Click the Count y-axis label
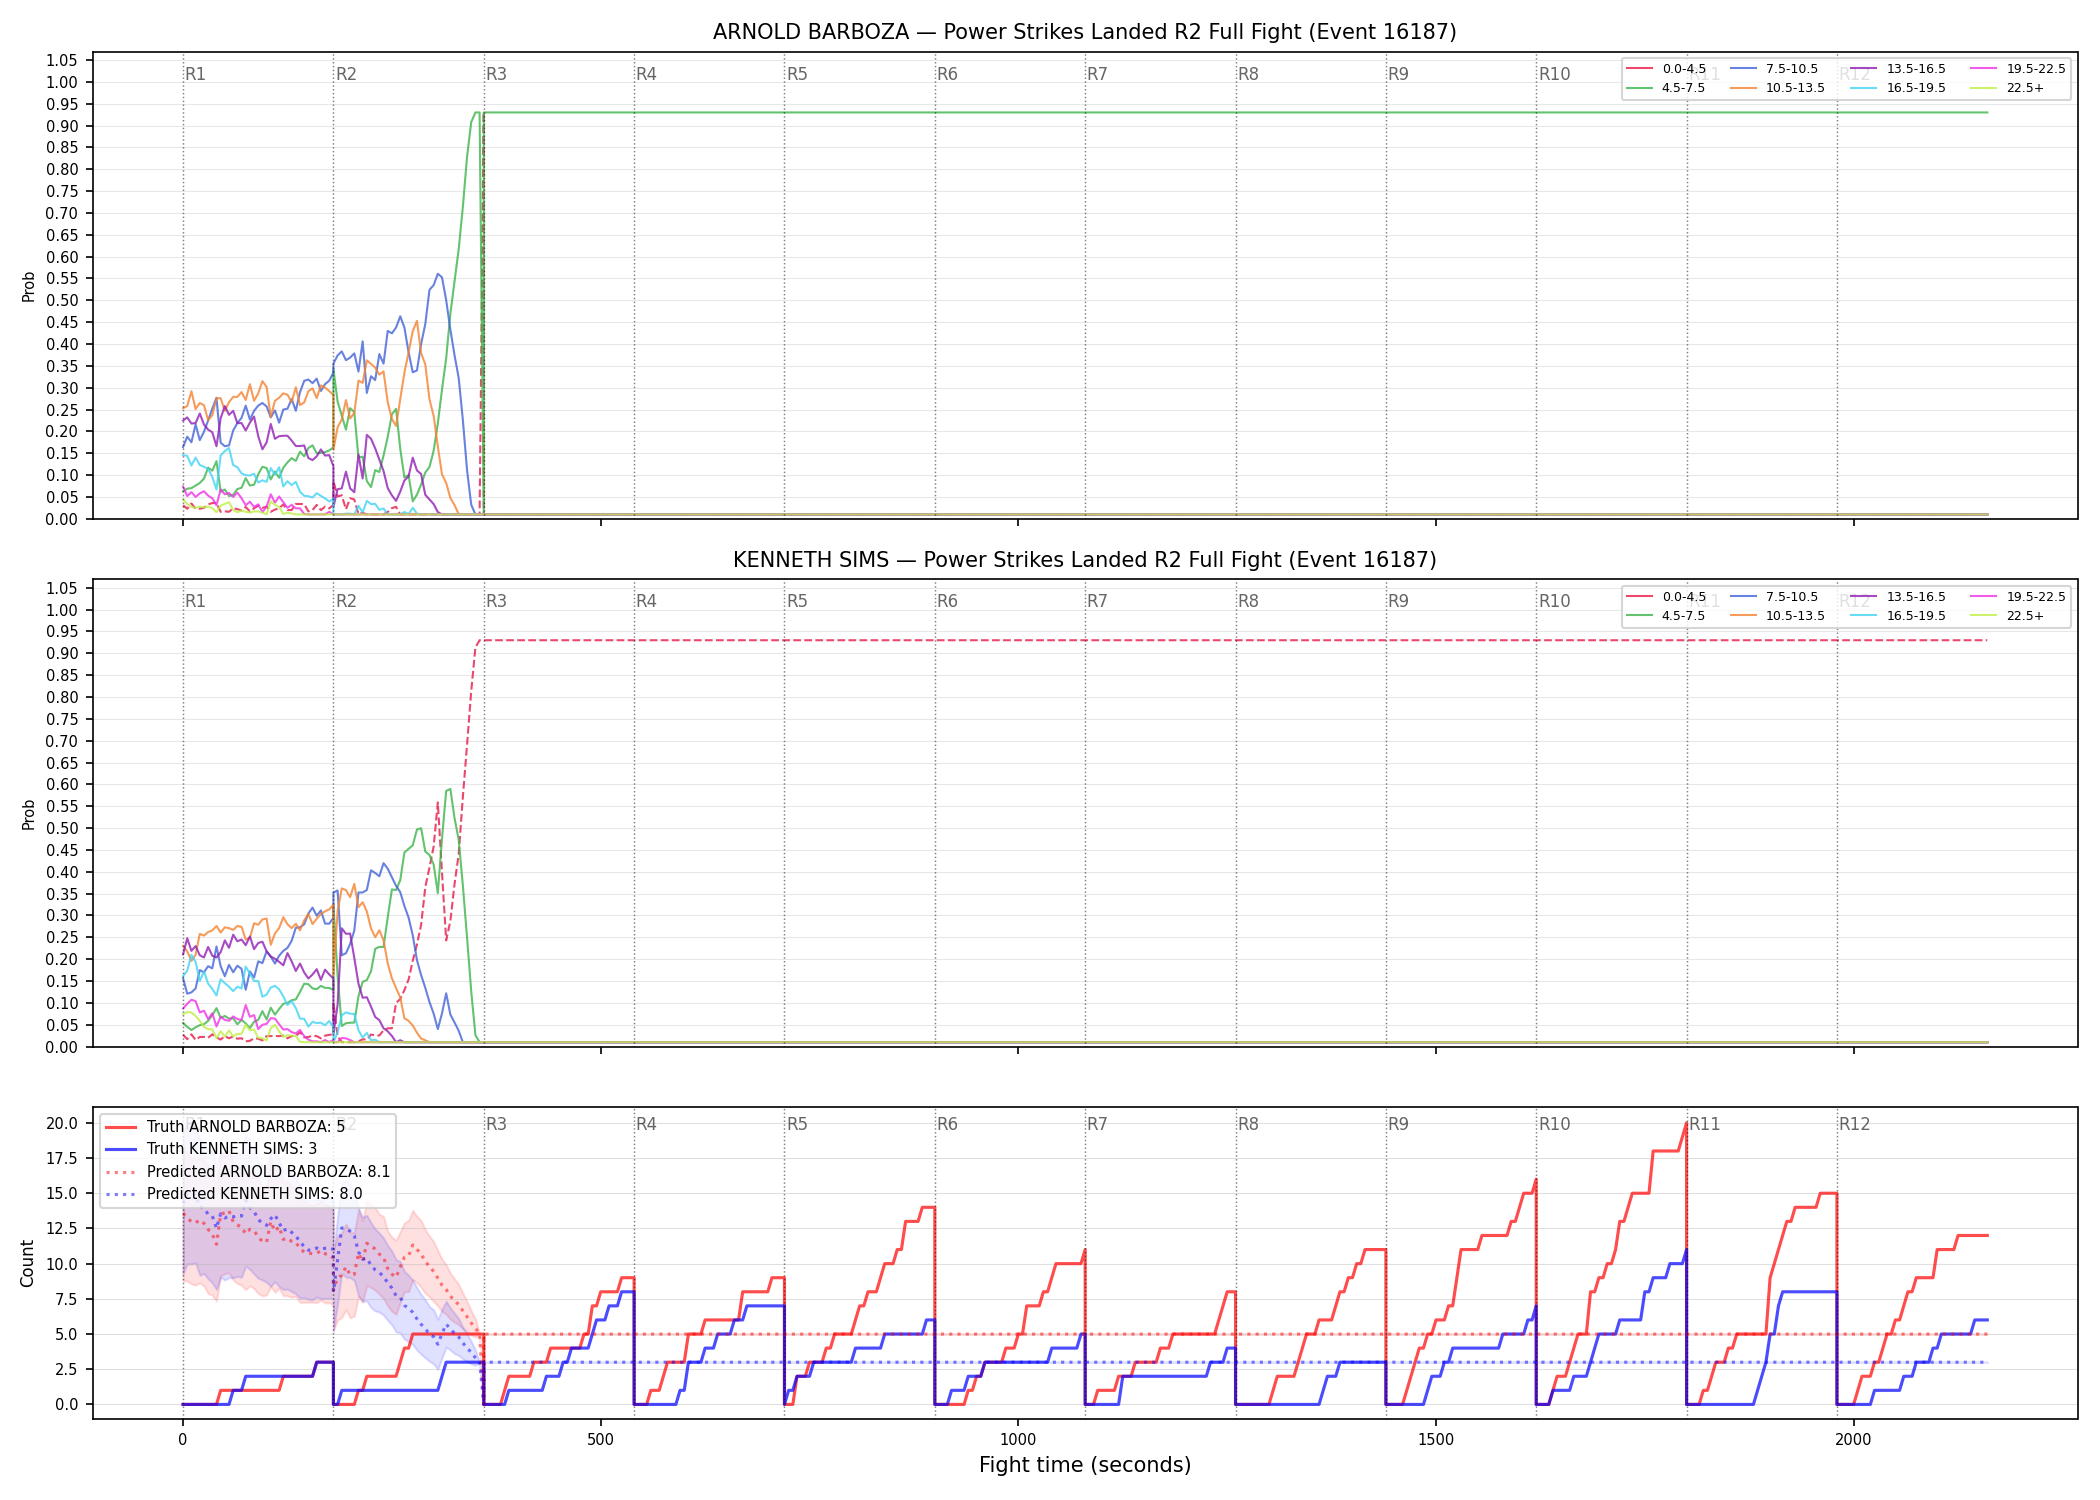Viewport: 2100px width, 1500px height. coord(27,1263)
